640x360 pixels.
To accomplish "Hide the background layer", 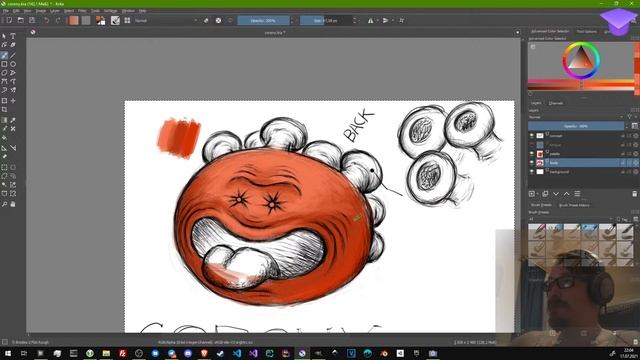I will [x=531, y=172].
